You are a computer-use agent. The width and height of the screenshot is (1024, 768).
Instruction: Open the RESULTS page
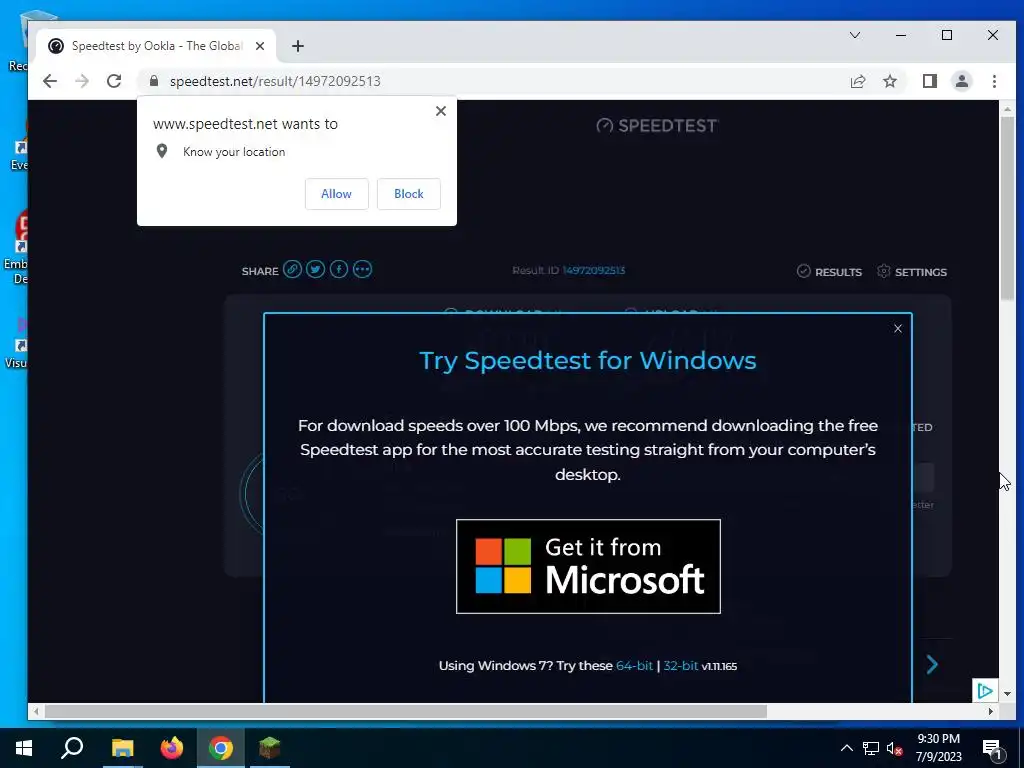pos(829,272)
